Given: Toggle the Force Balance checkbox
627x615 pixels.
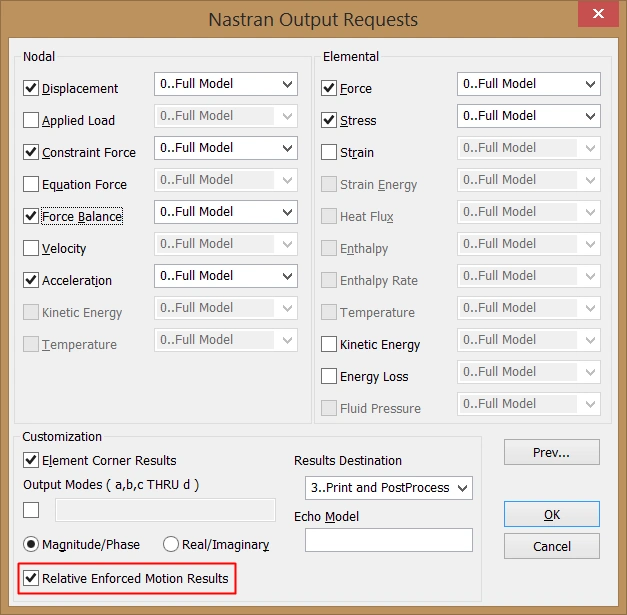Looking at the screenshot, I should coord(31,216).
